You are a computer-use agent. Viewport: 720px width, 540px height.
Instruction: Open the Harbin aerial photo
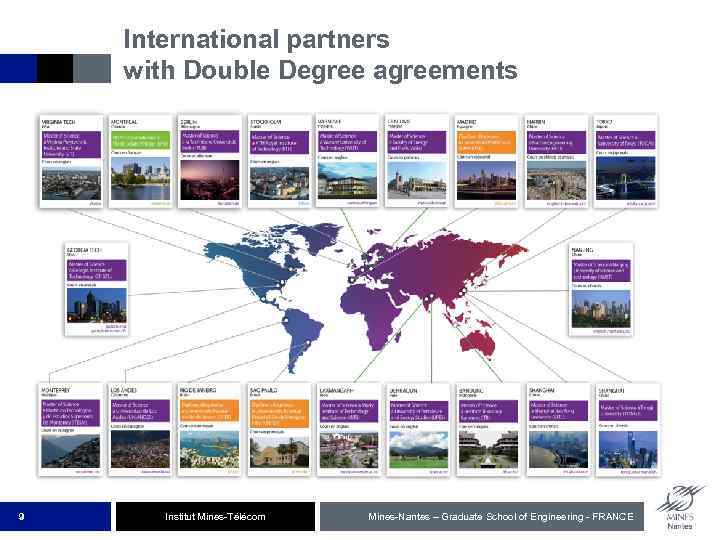[557, 180]
